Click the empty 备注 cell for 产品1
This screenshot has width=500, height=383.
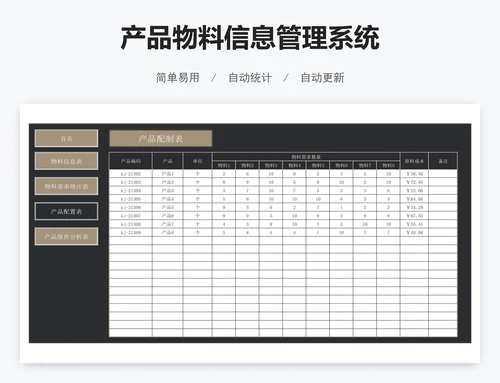pos(443,174)
